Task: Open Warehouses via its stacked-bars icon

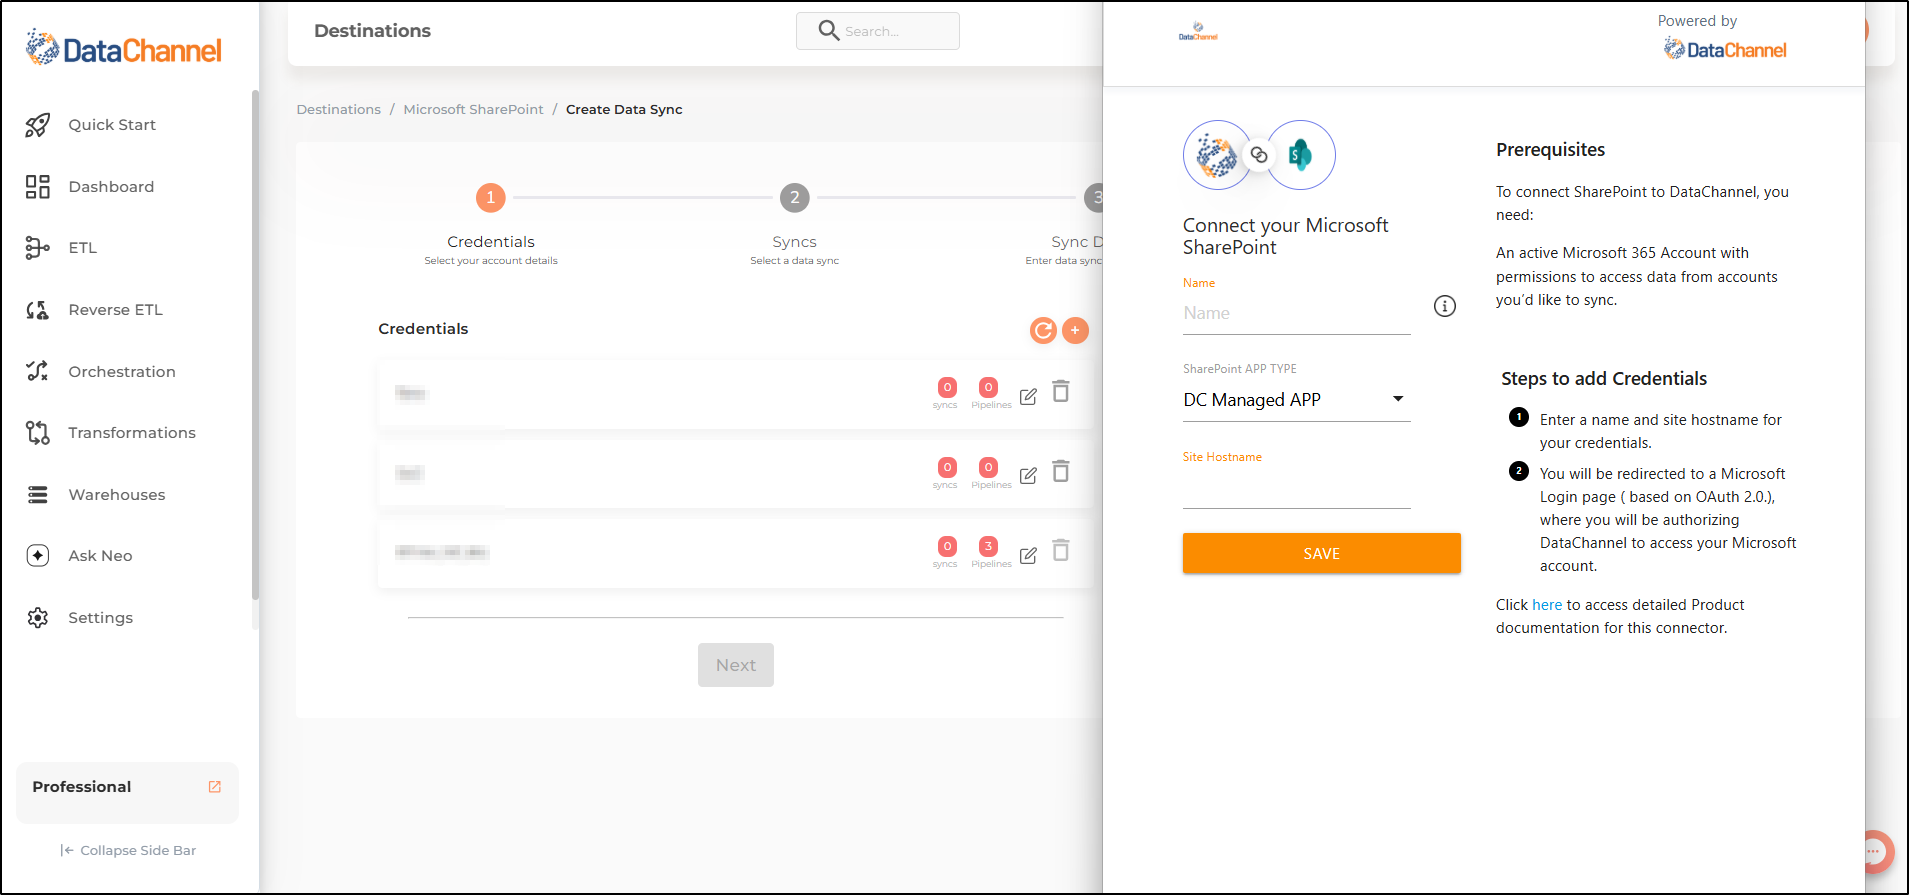Action: (x=38, y=495)
